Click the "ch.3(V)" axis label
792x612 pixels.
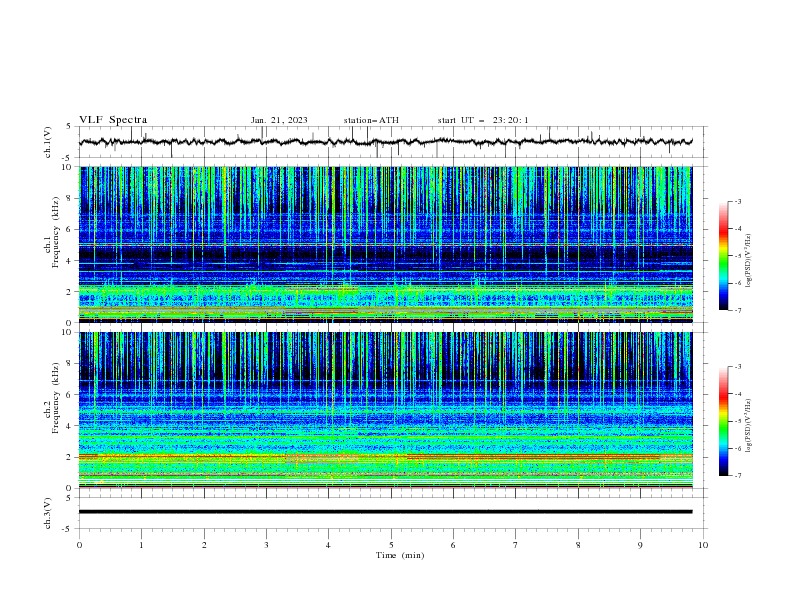point(48,513)
